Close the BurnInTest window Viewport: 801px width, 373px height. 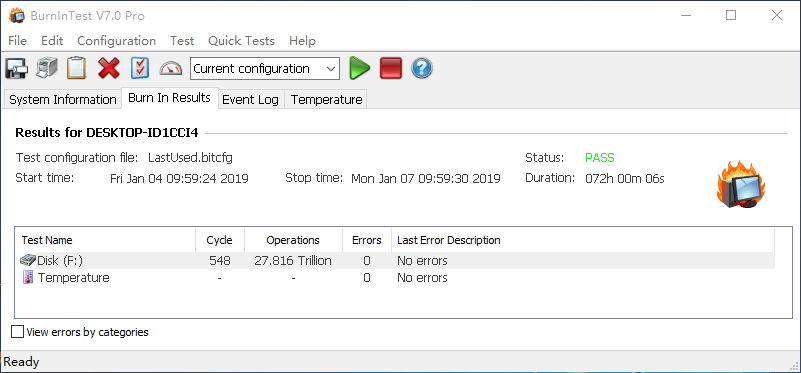[x=776, y=16]
